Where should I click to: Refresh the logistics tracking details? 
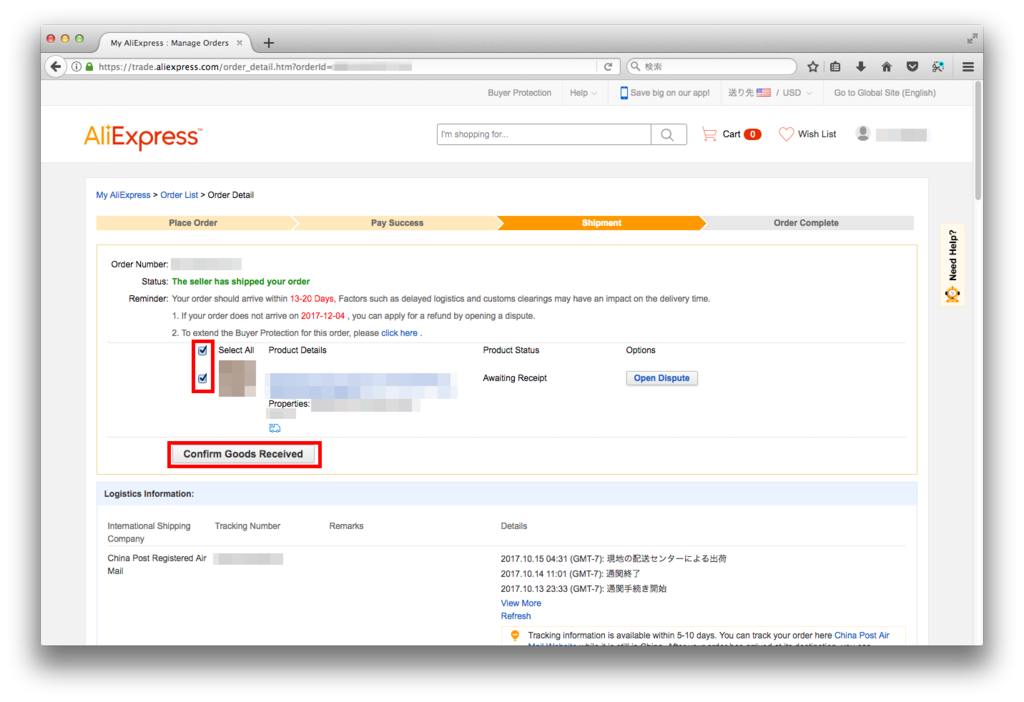pyautogui.click(x=515, y=616)
